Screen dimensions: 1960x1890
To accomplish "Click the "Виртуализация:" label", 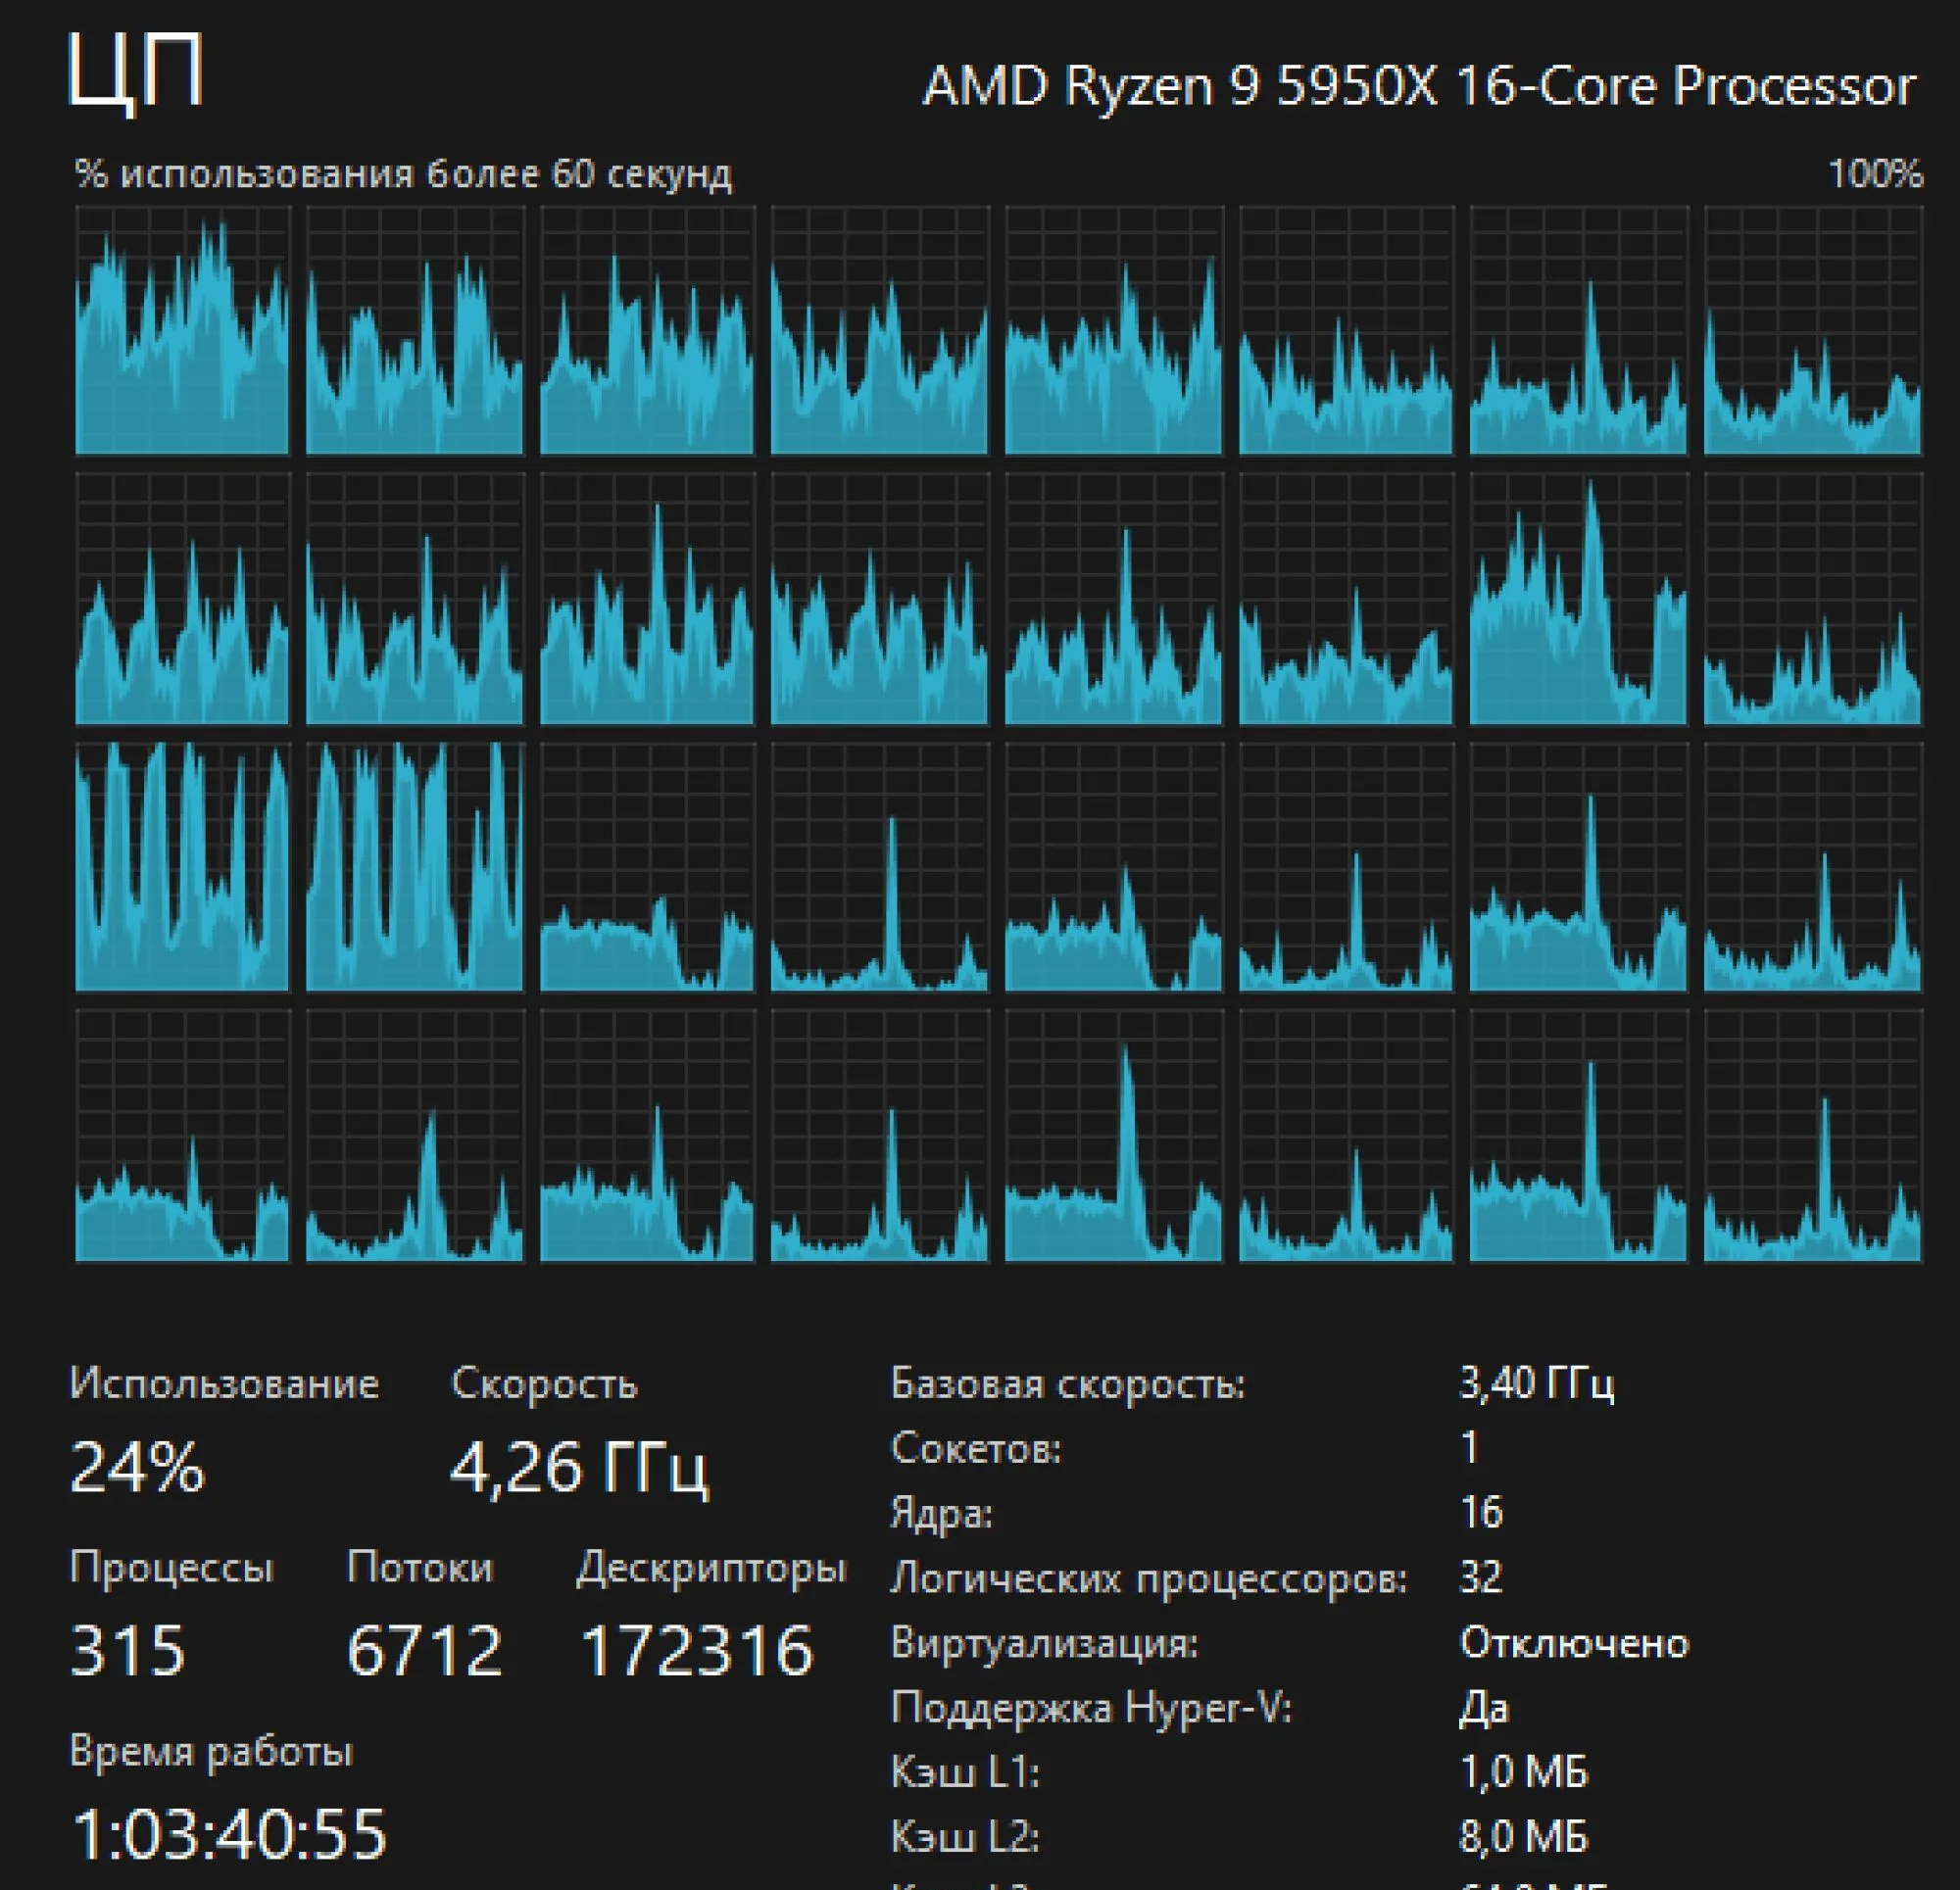I will coord(1045,1643).
